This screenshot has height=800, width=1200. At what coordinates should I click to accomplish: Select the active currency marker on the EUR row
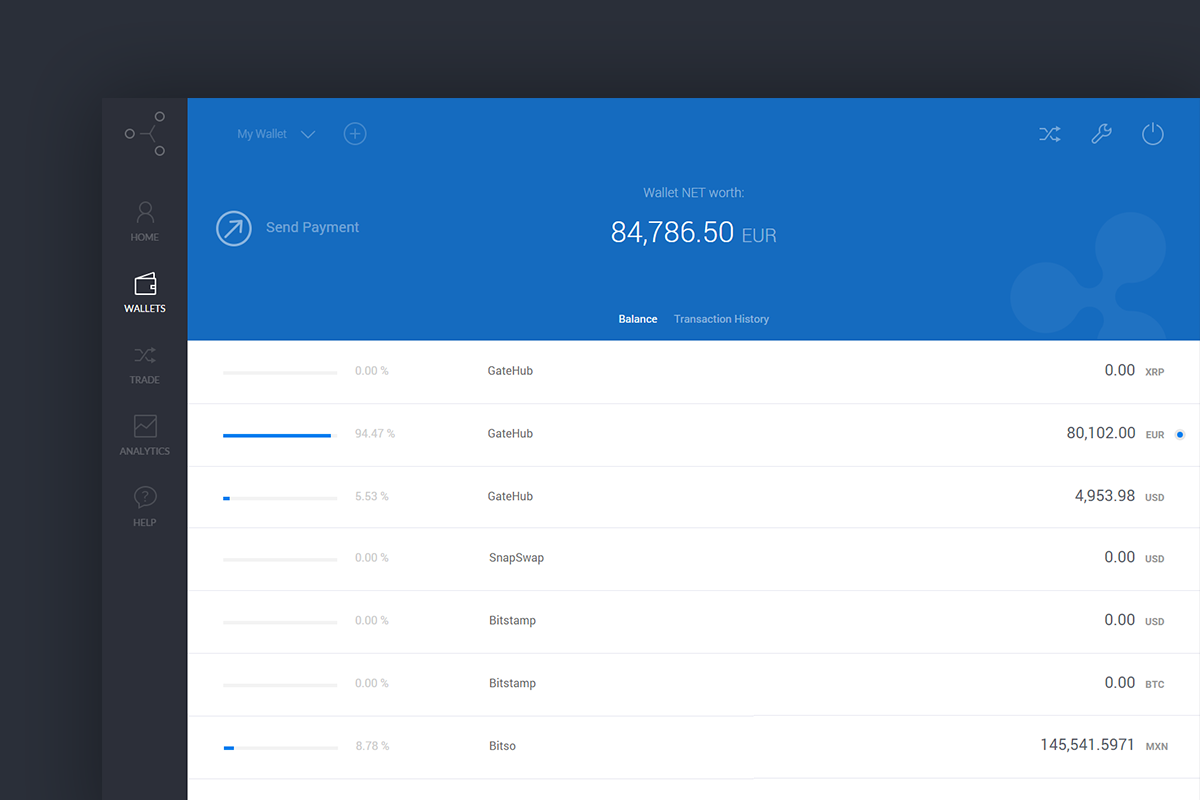[x=1180, y=434]
